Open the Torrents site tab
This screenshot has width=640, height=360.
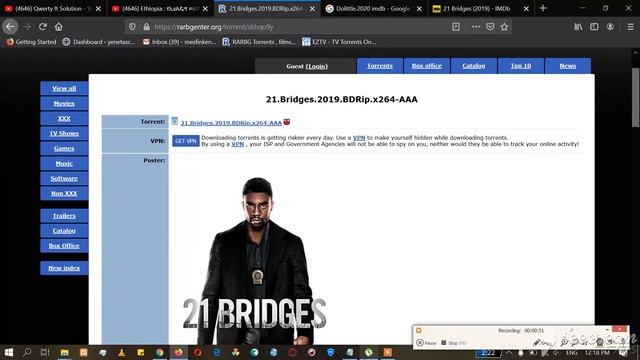(x=380, y=66)
